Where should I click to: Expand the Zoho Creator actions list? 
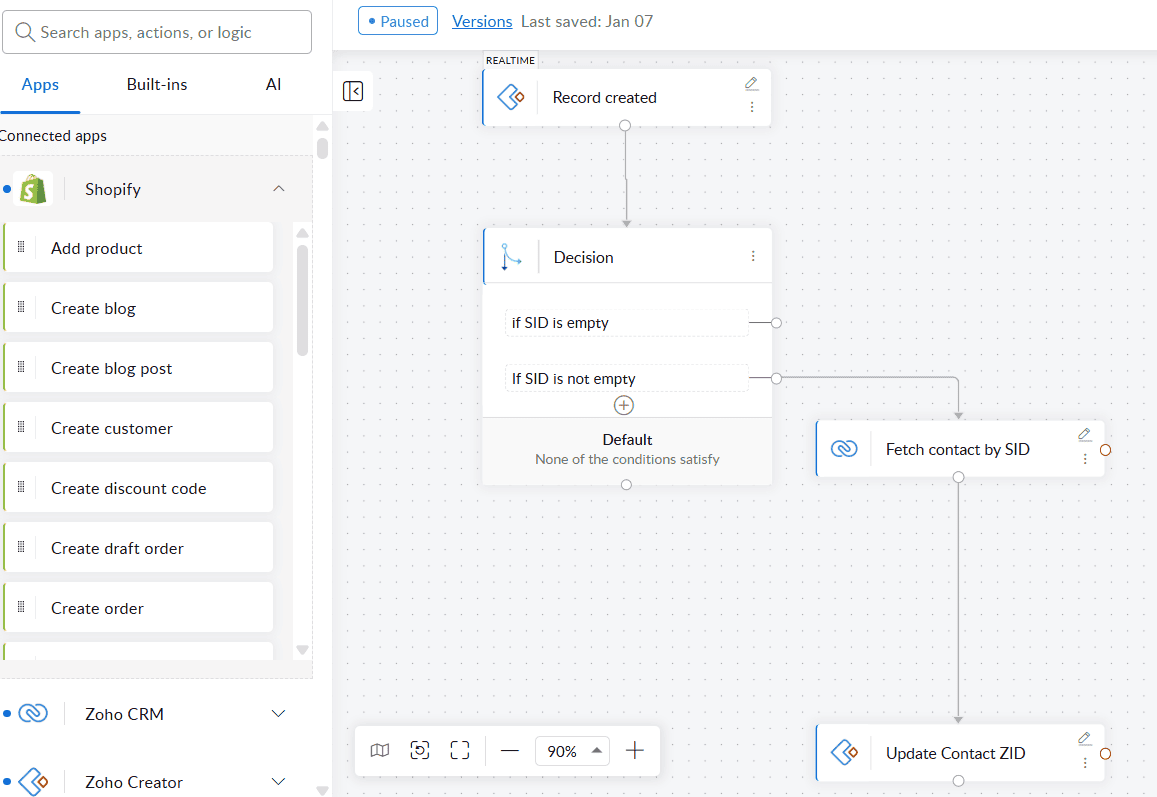278,782
